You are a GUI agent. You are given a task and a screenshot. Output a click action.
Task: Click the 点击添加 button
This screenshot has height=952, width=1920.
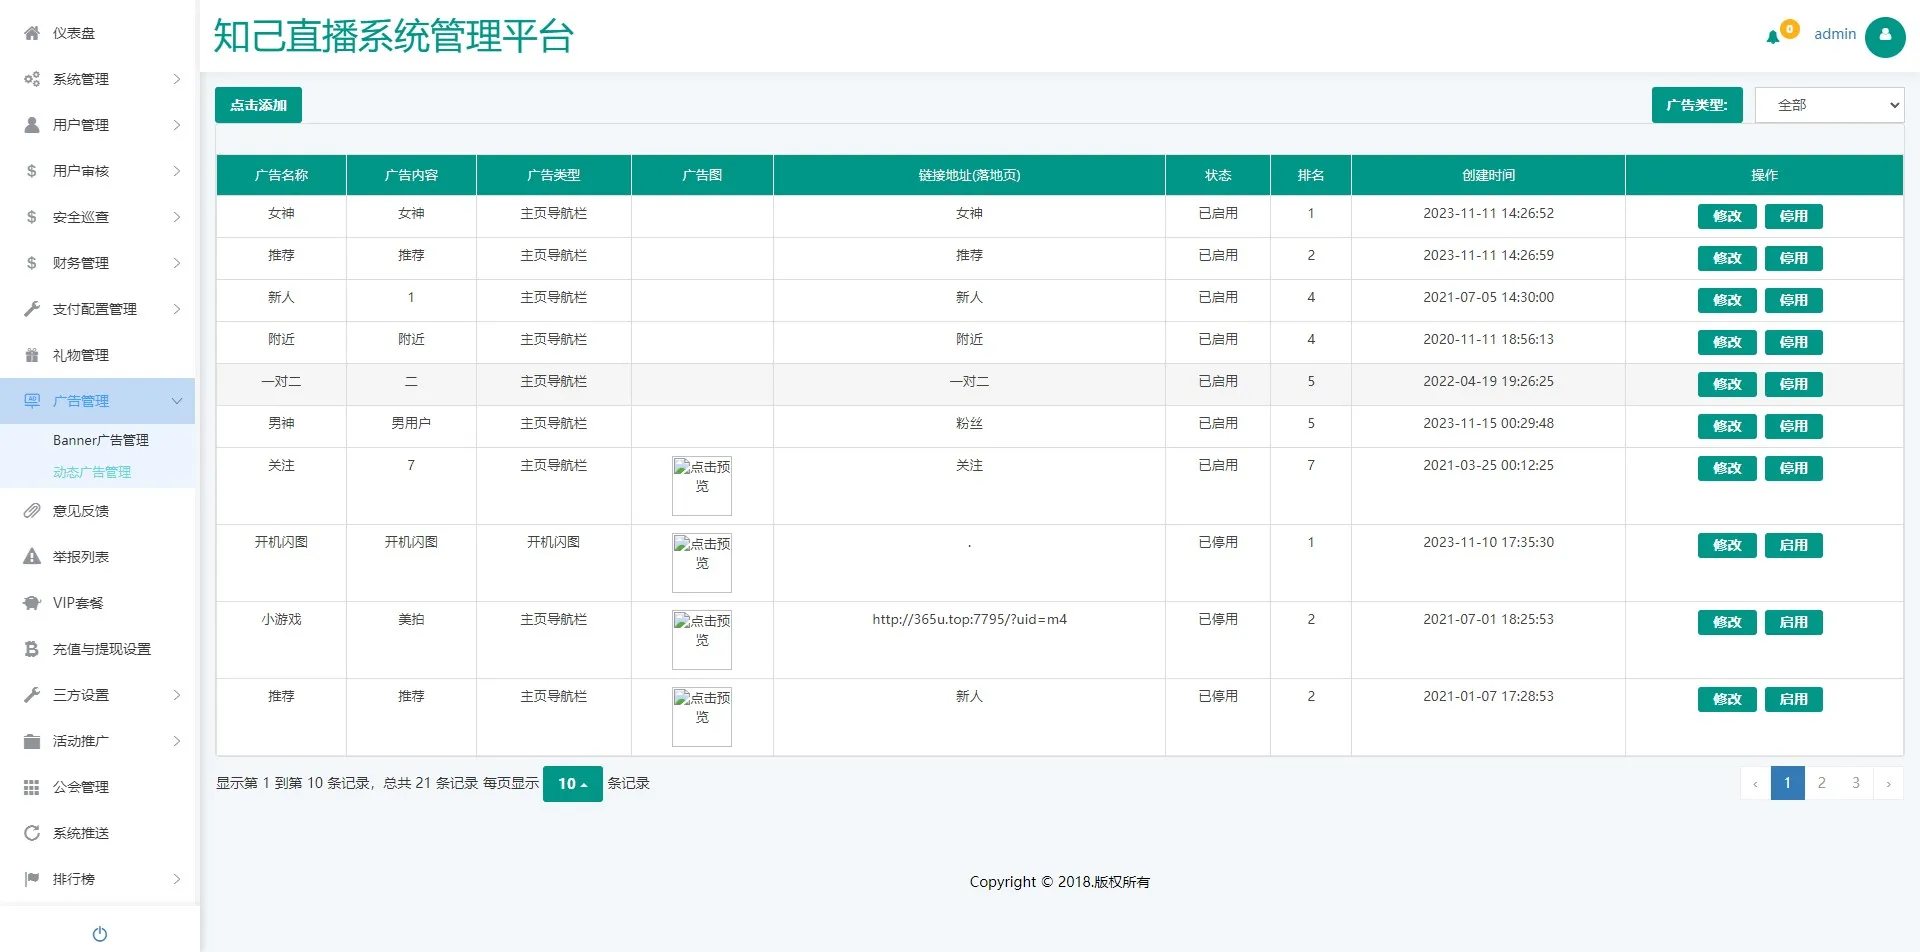pyautogui.click(x=258, y=105)
